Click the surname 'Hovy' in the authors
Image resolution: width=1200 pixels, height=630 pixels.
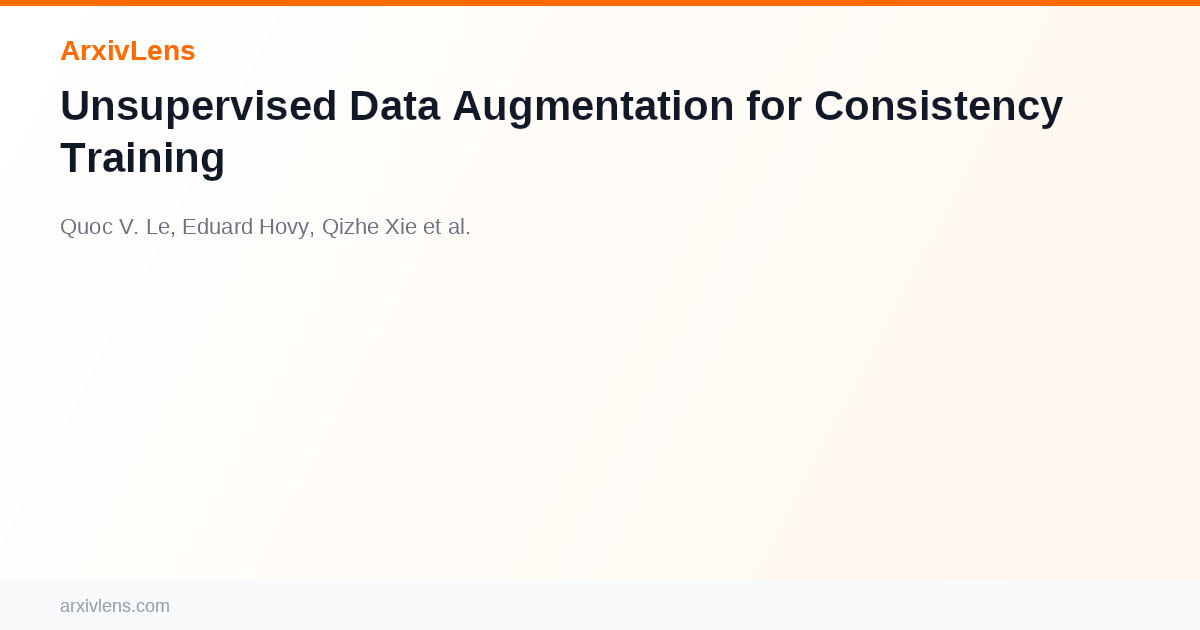pyautogui.click(x=285, y=227)
